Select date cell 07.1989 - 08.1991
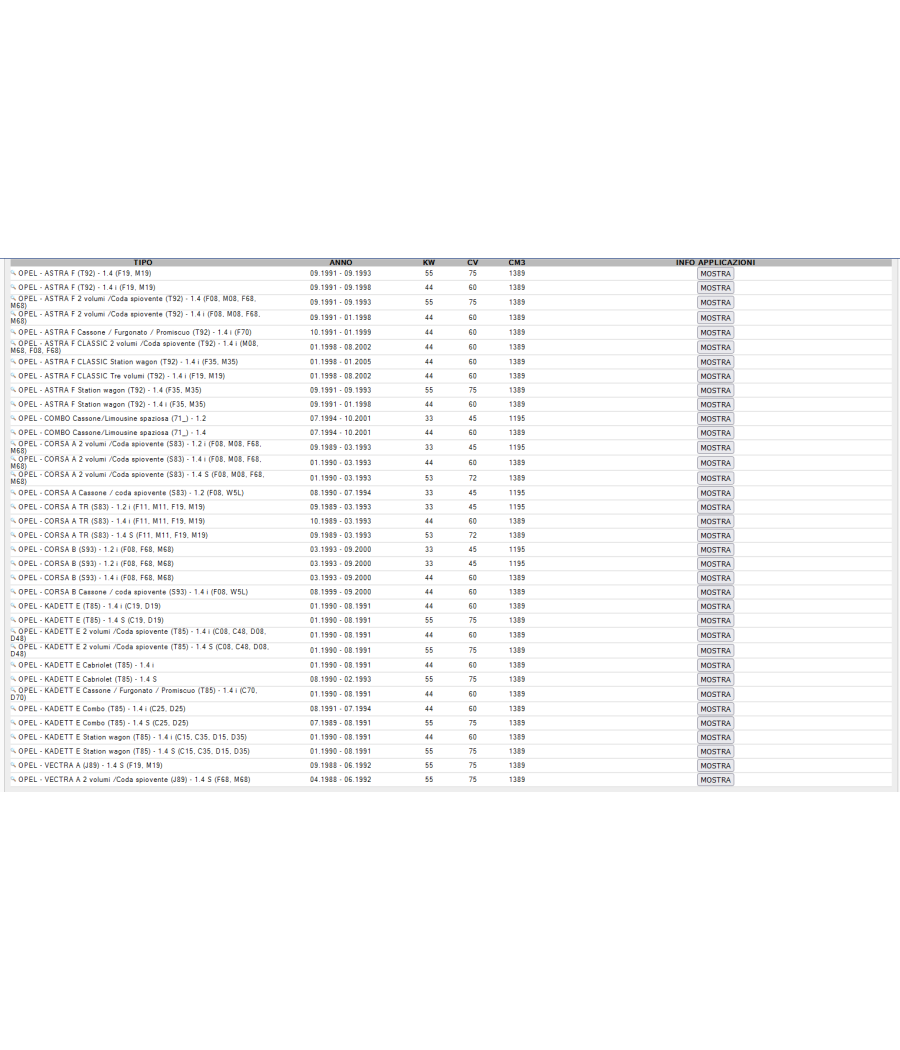900x1050 pixels. pos(340,723)
